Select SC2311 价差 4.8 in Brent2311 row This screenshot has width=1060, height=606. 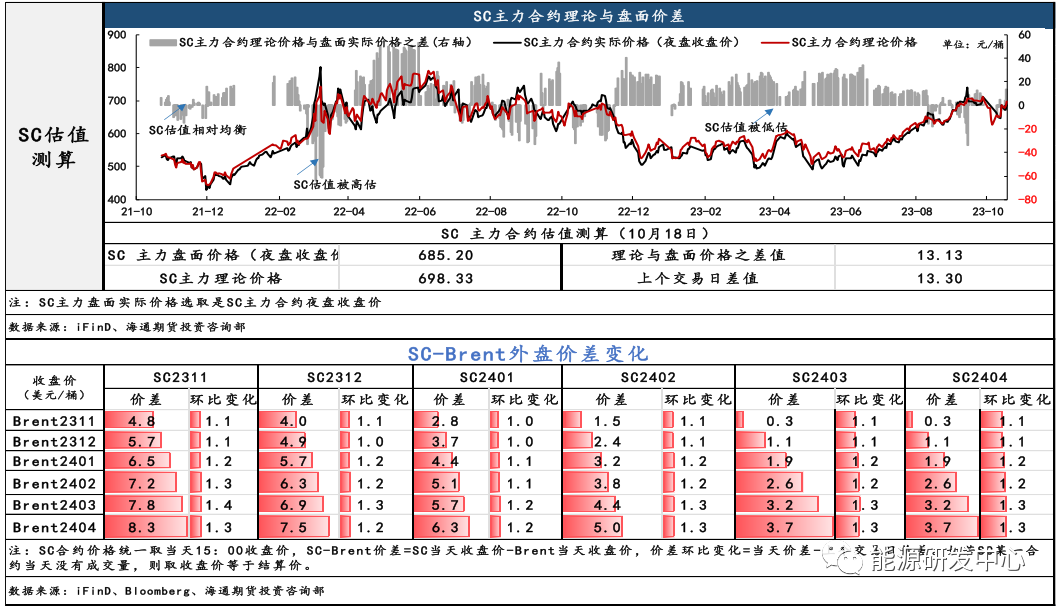point(141,421)
